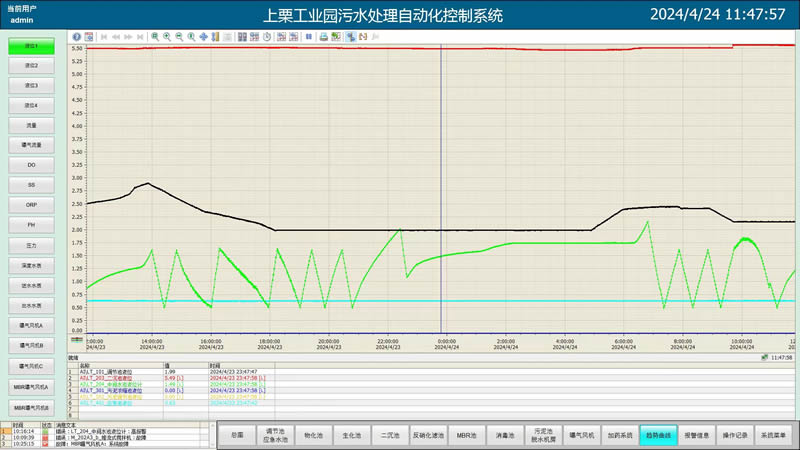Click the 时间 column header in alarm list
Viewport: 800px width, 450px height.
click(17, 423)
